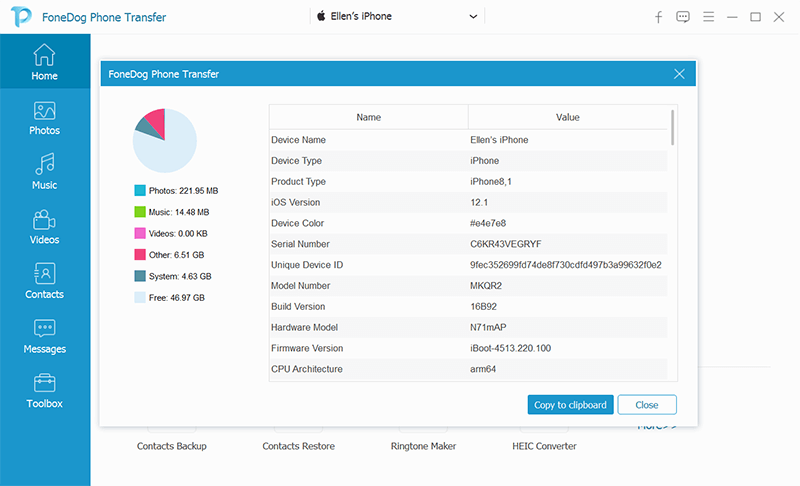Click the Close button in dialog

point(647,405)
